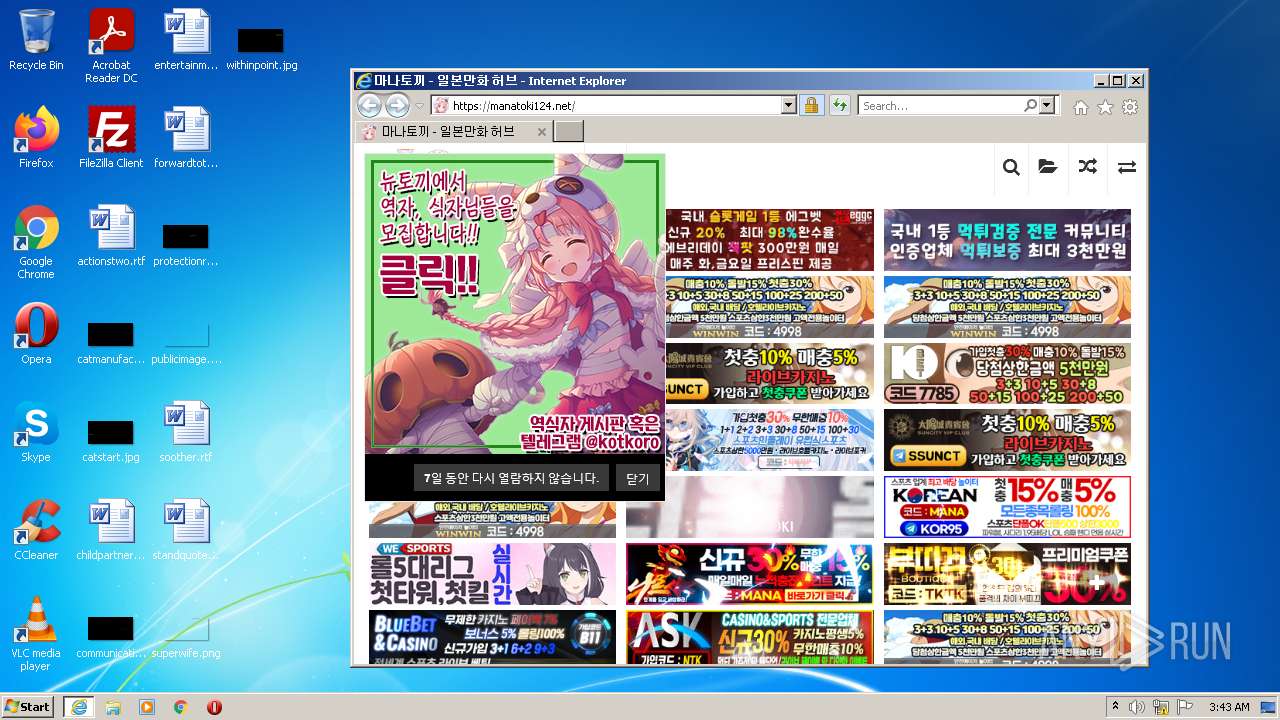Click the website swap arrows icon
This screenshot has height=720, width=1280.
coord(1127,167)
